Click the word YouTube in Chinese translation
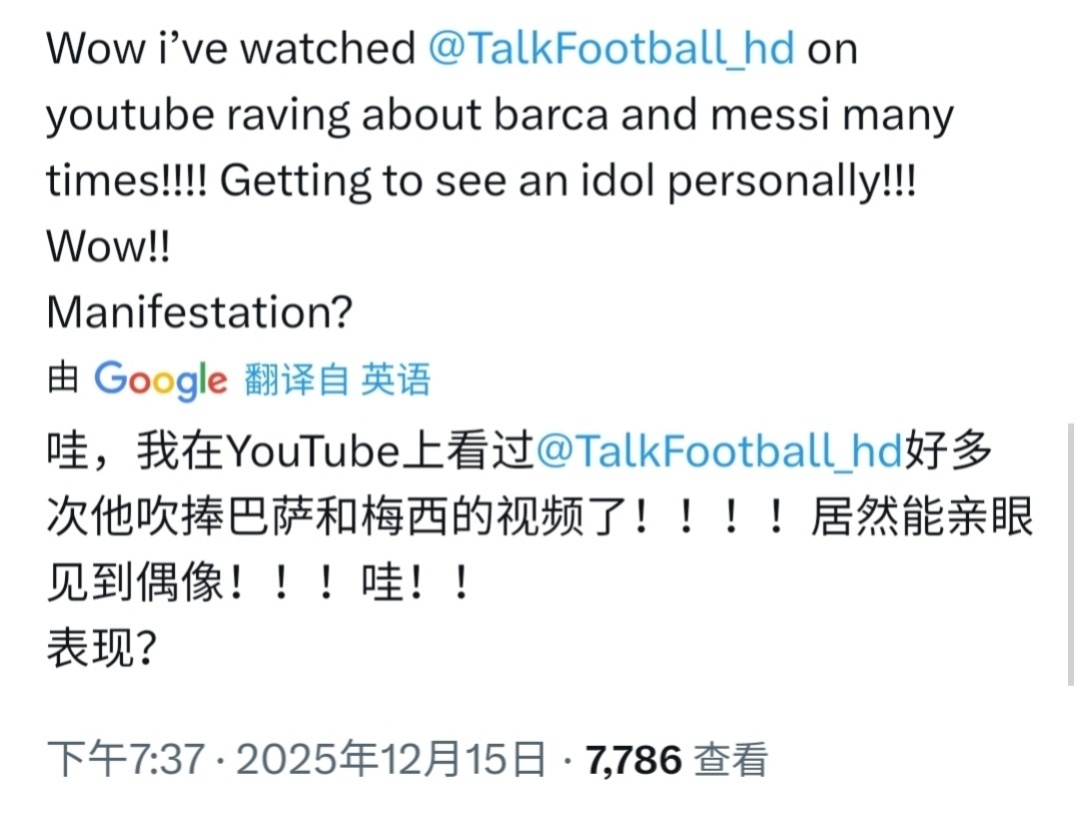This screenshot has width=1080, height=815. point(313,452)
